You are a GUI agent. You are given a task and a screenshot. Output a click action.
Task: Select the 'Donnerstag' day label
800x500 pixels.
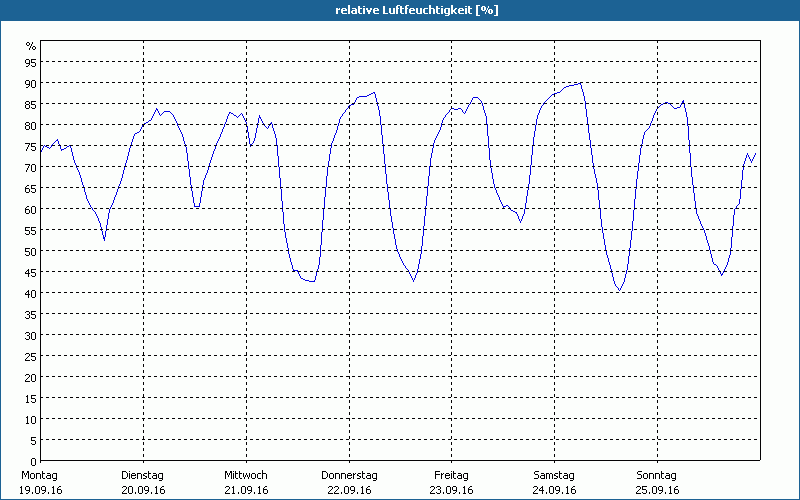(x=349, y=475)
